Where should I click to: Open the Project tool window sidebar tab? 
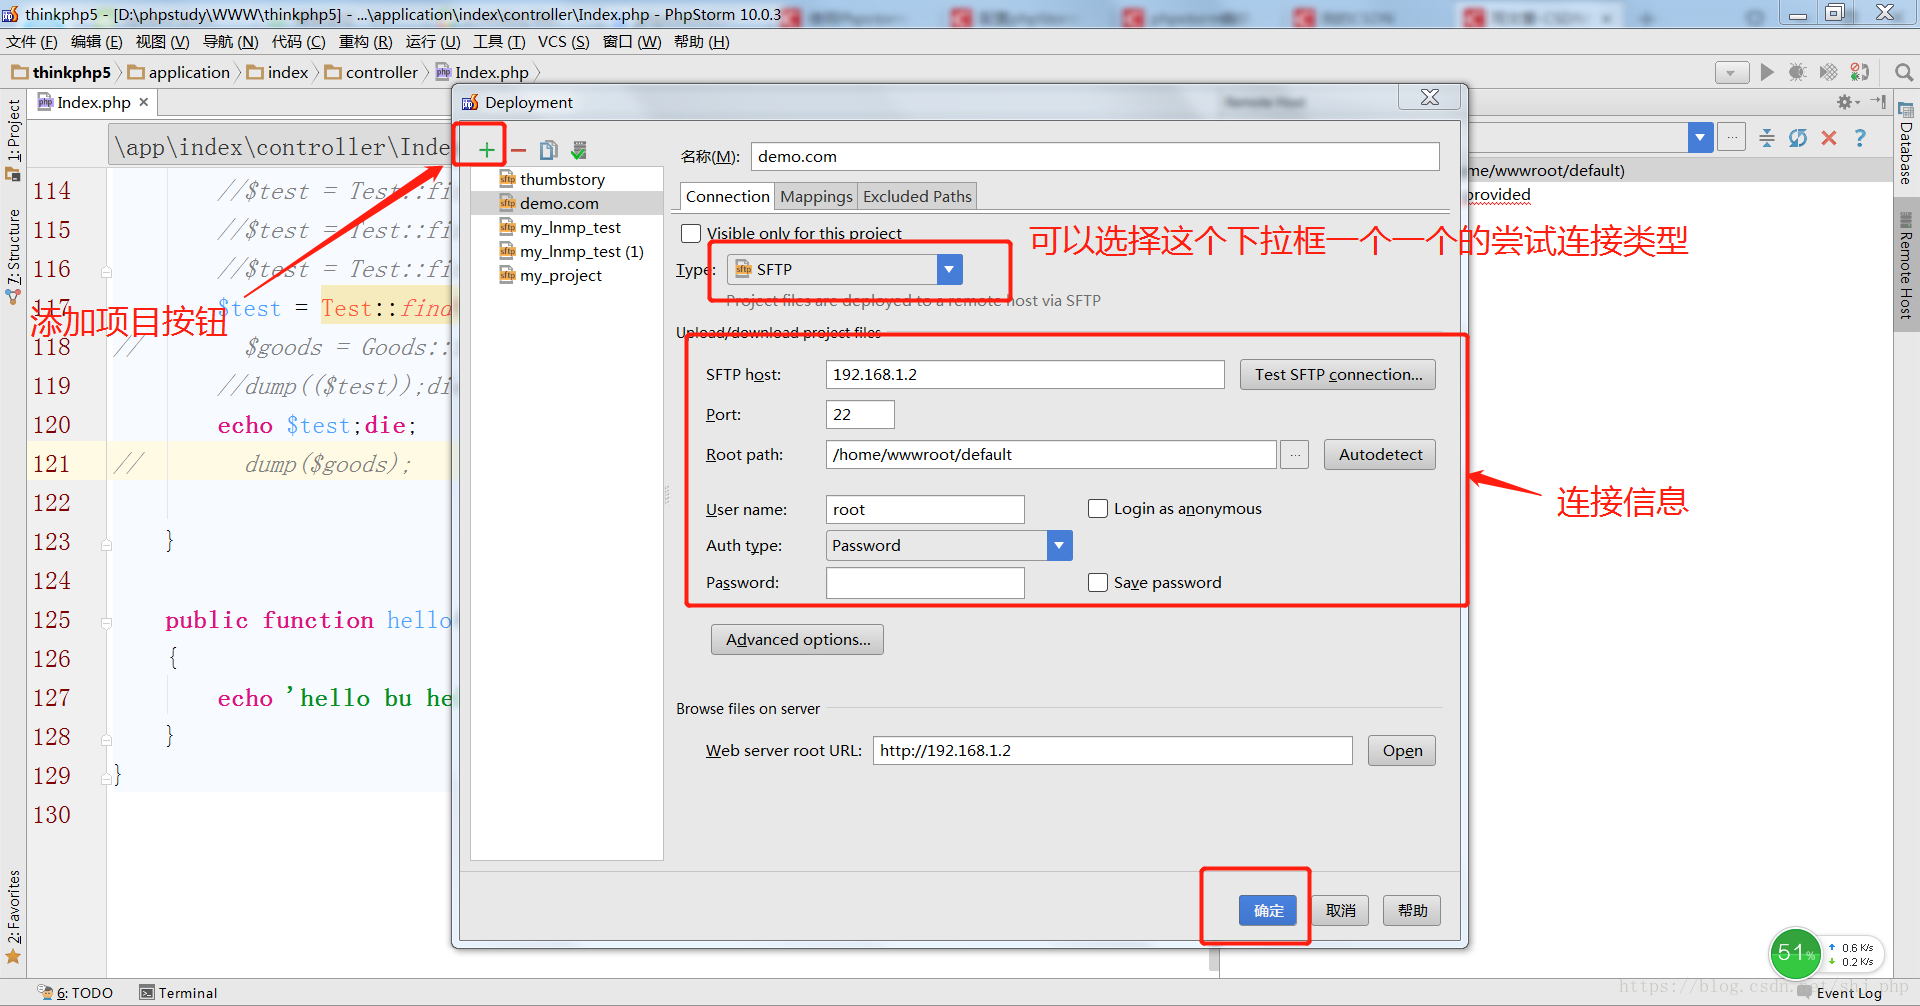coord(13,139)
